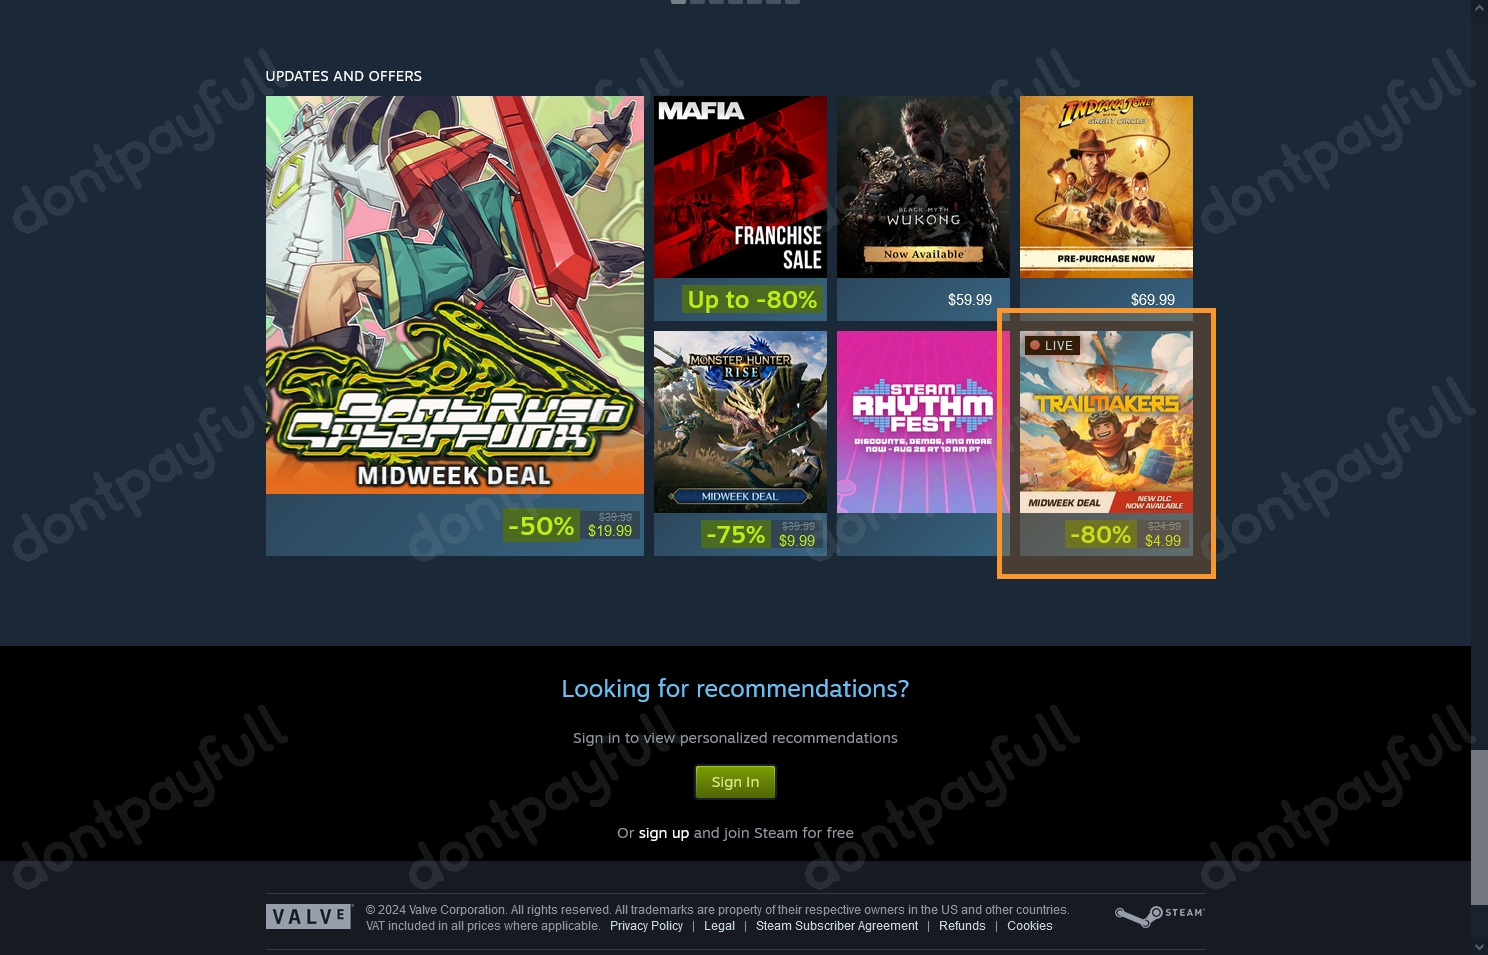The image size is (1488, 955).
Task: Open the Legal page
Action: coord(719,926)
